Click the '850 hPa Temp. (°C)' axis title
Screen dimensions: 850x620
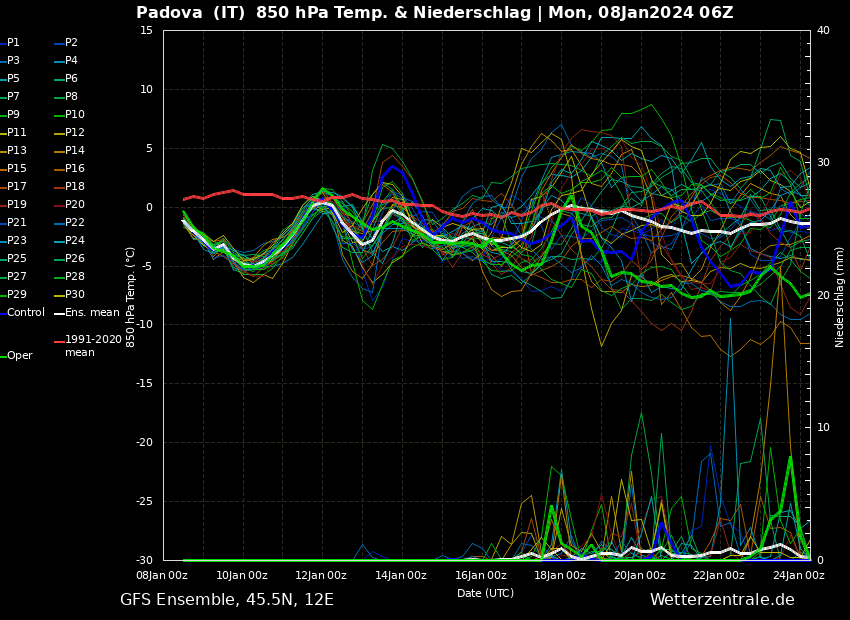[130, 297]
